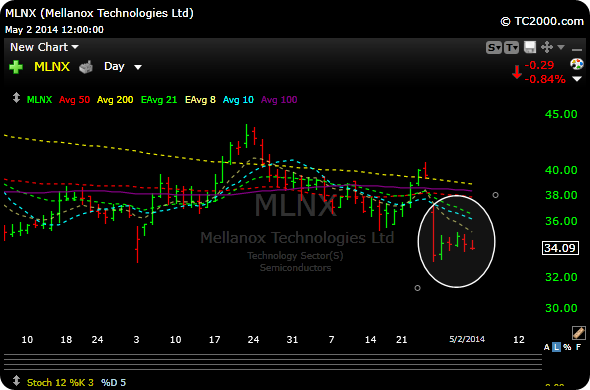Click the news icon beside MLNX ticker

pos(86,68)
